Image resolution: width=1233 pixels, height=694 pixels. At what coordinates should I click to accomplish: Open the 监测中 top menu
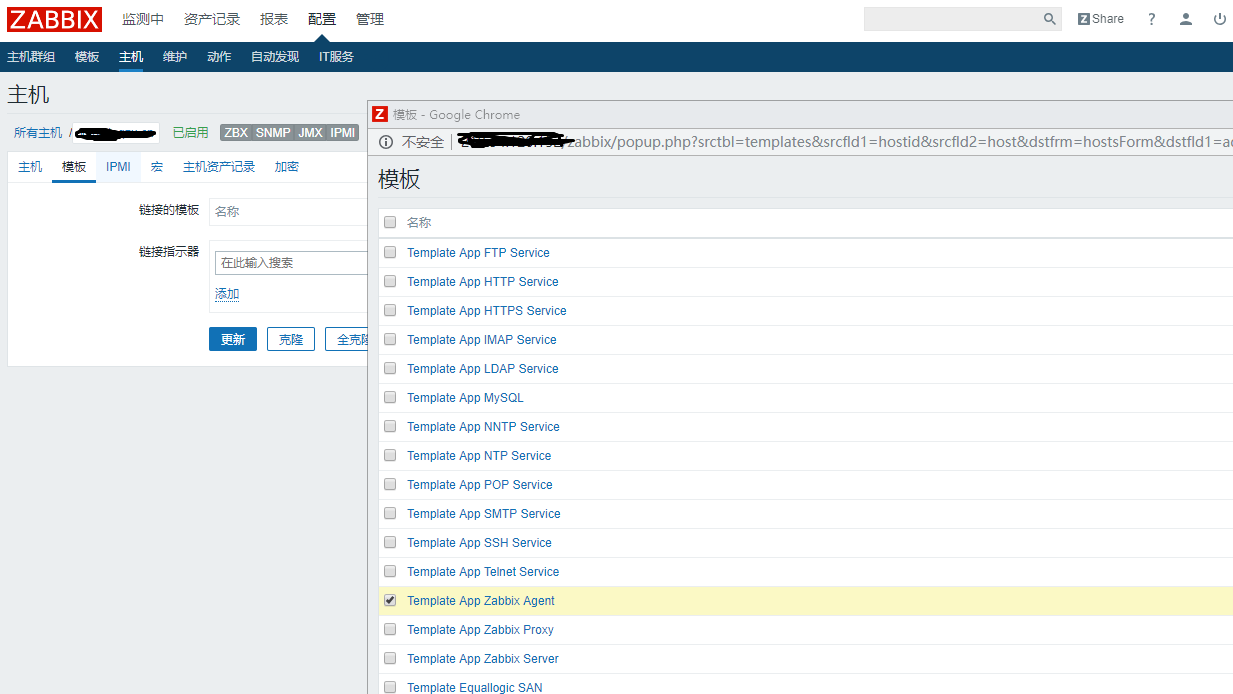click(143, 19)
